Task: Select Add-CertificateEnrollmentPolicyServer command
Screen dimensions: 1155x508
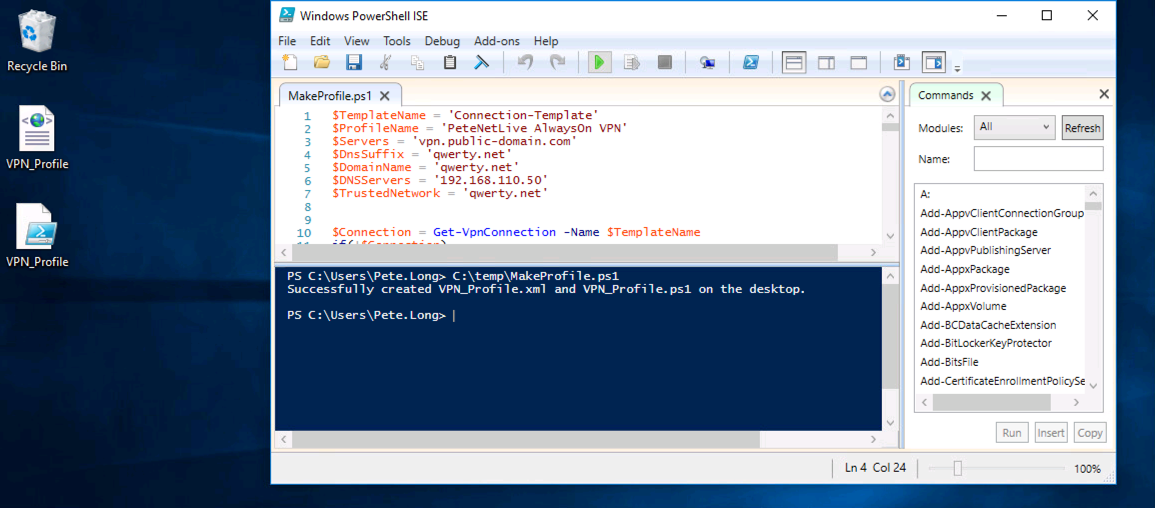Action: [1003, 381]
